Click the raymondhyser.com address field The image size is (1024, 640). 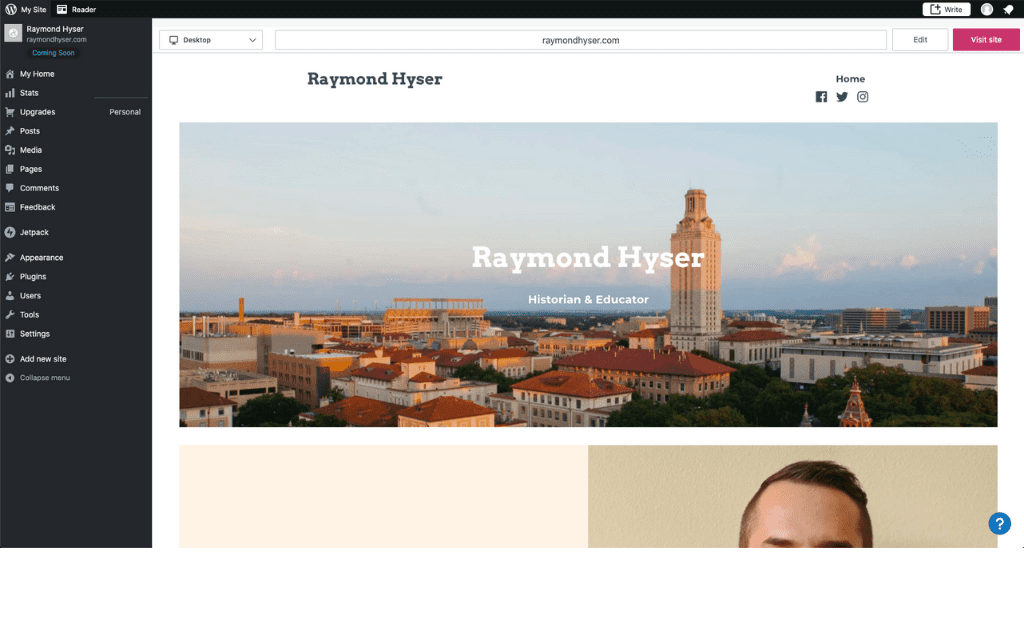[581, 40]
